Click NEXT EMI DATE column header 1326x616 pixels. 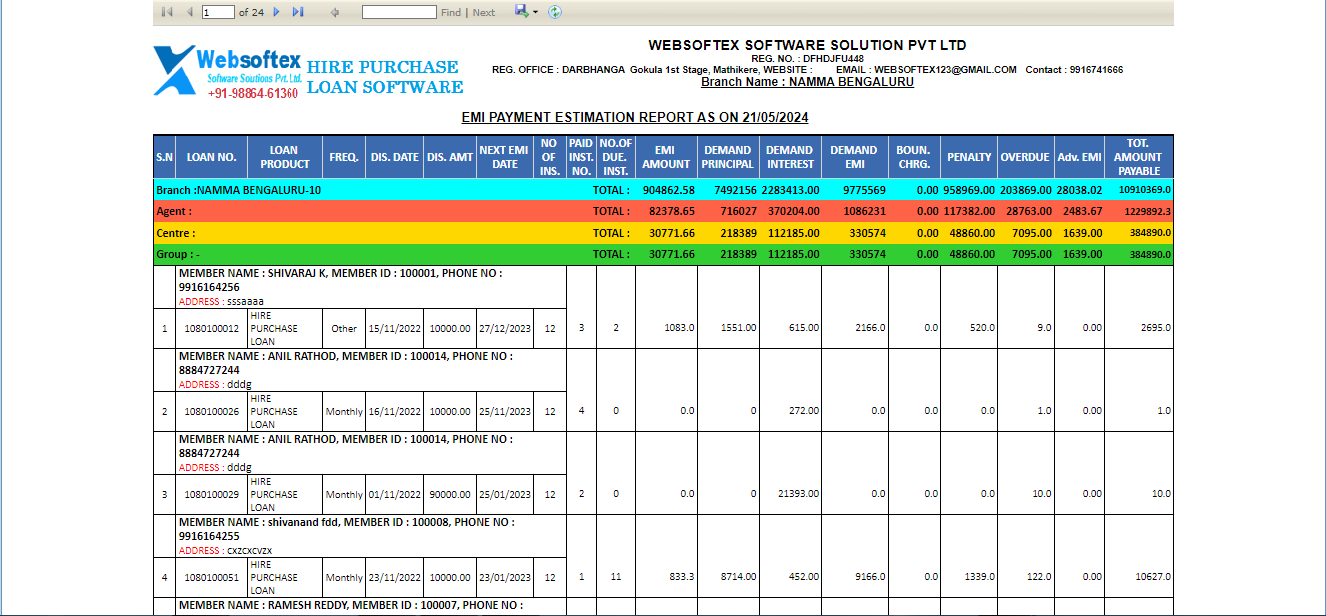click(505, 157)
